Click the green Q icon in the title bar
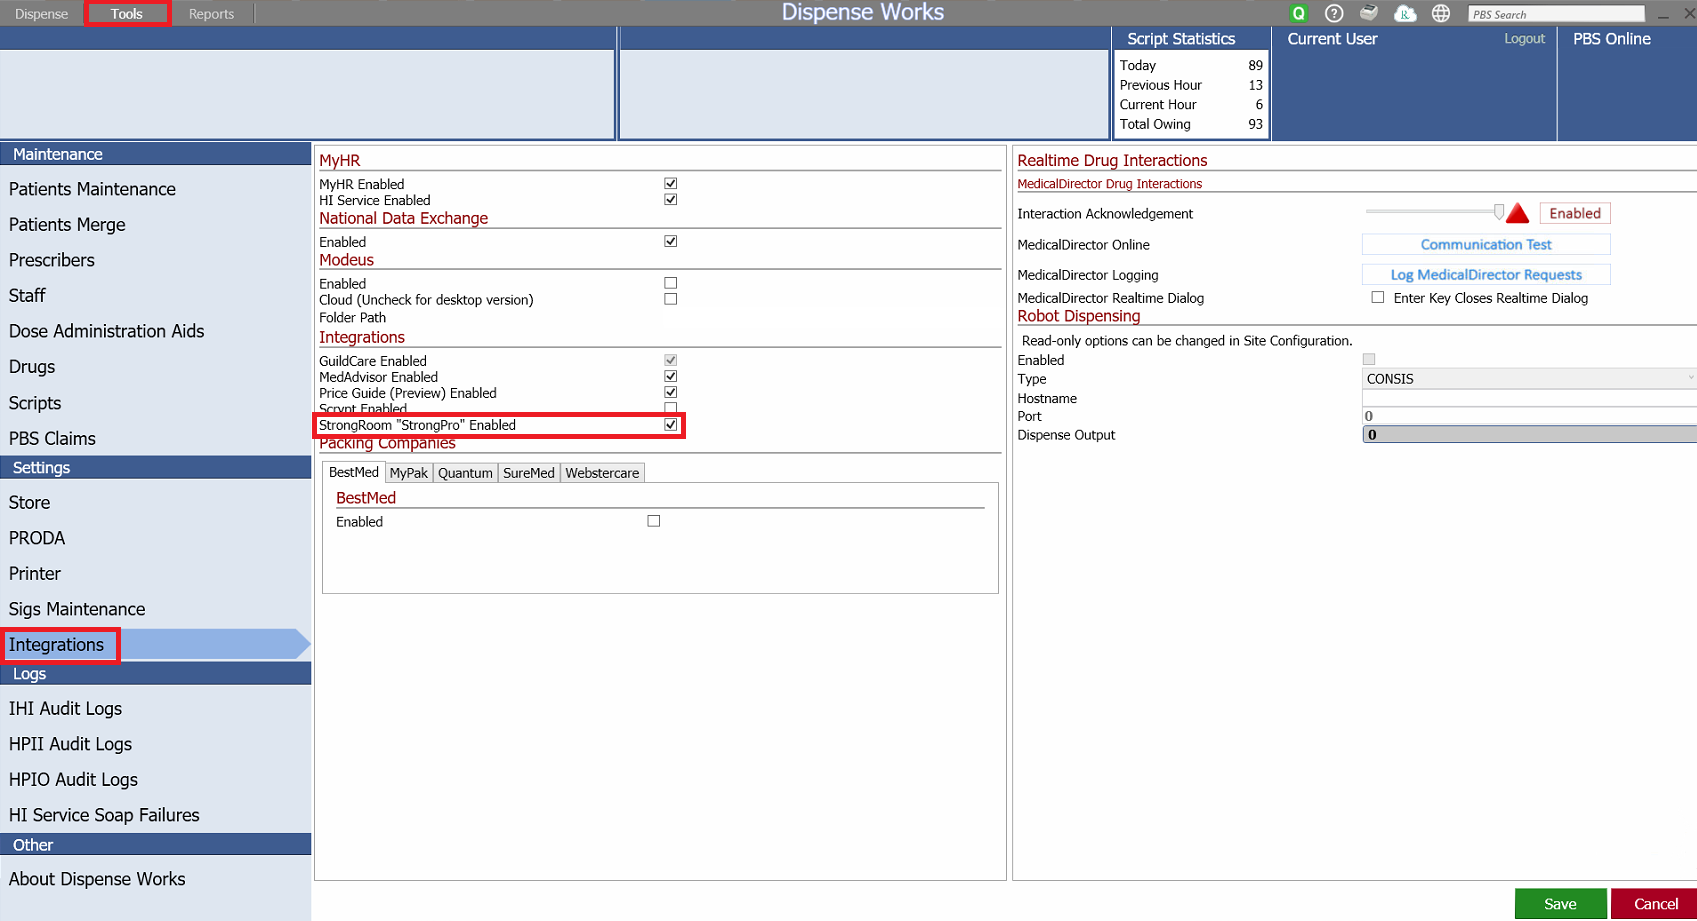 (1298, 13)
